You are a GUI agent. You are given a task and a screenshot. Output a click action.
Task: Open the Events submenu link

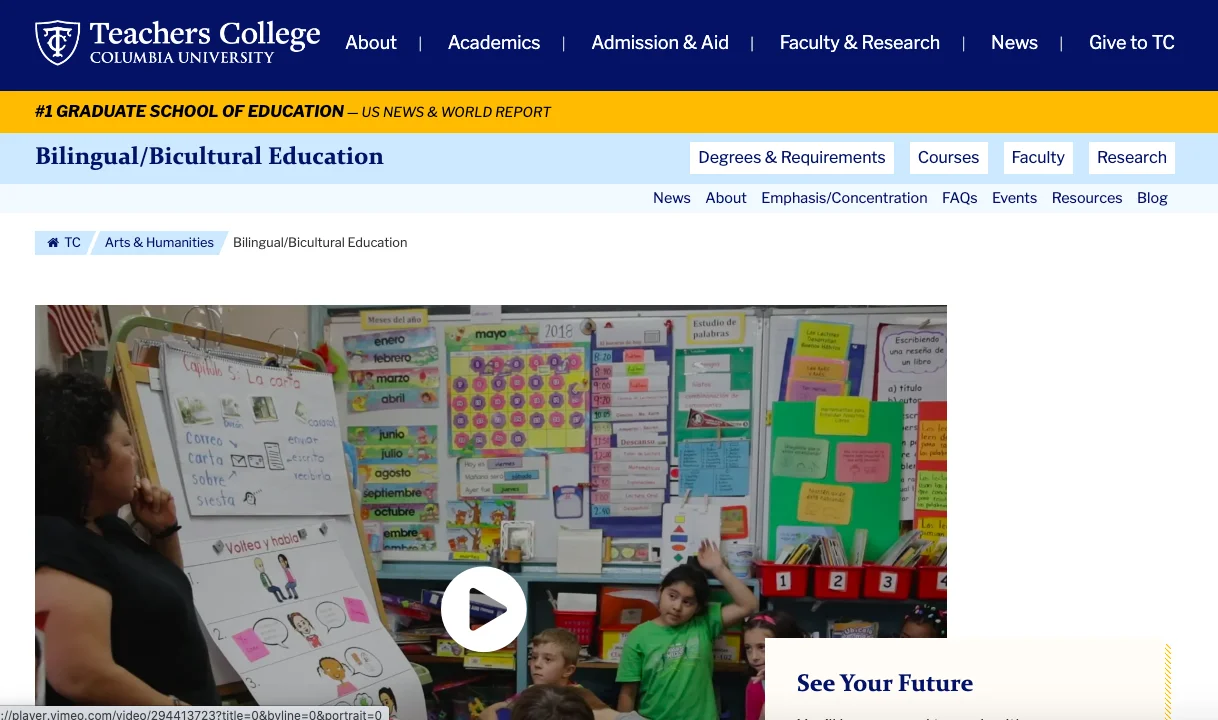(1014, 198)
